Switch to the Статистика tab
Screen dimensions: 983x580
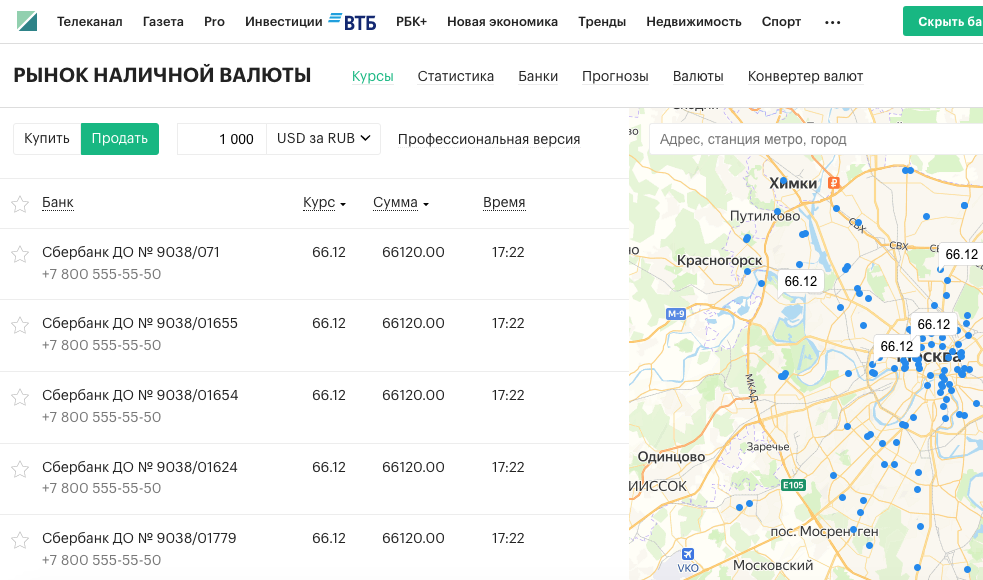click(x=456, y=76)
